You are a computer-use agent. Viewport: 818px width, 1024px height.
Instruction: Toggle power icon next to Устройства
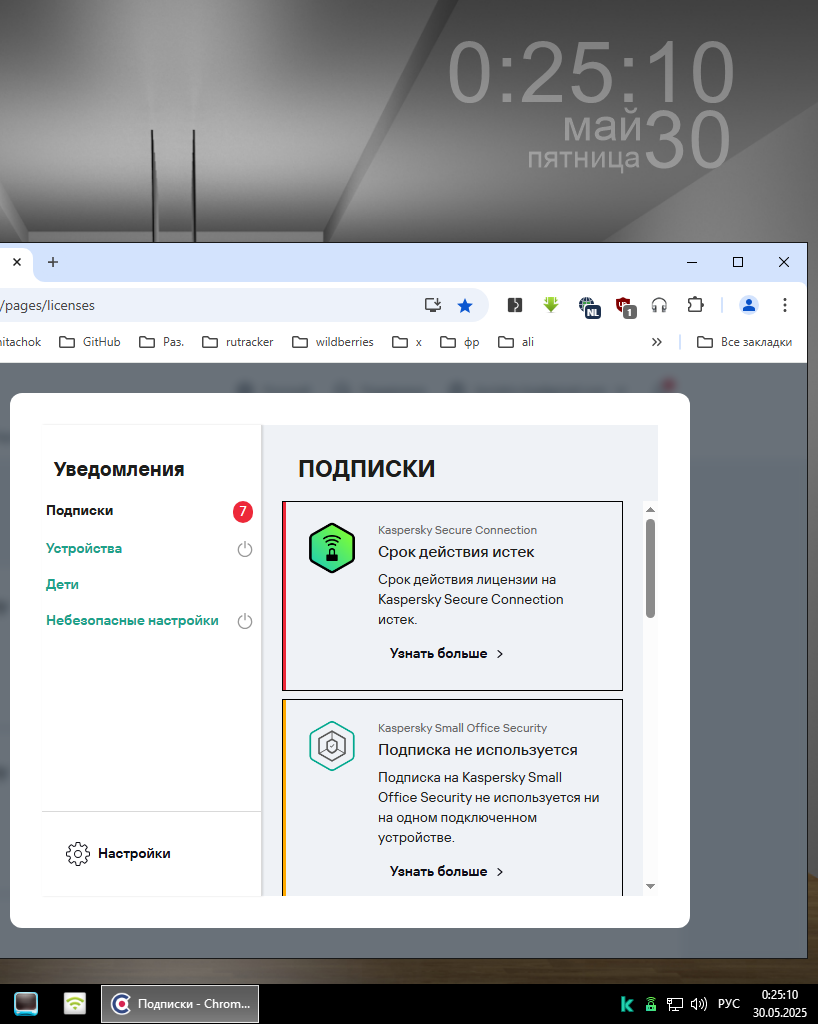click(x=245, y=549)
